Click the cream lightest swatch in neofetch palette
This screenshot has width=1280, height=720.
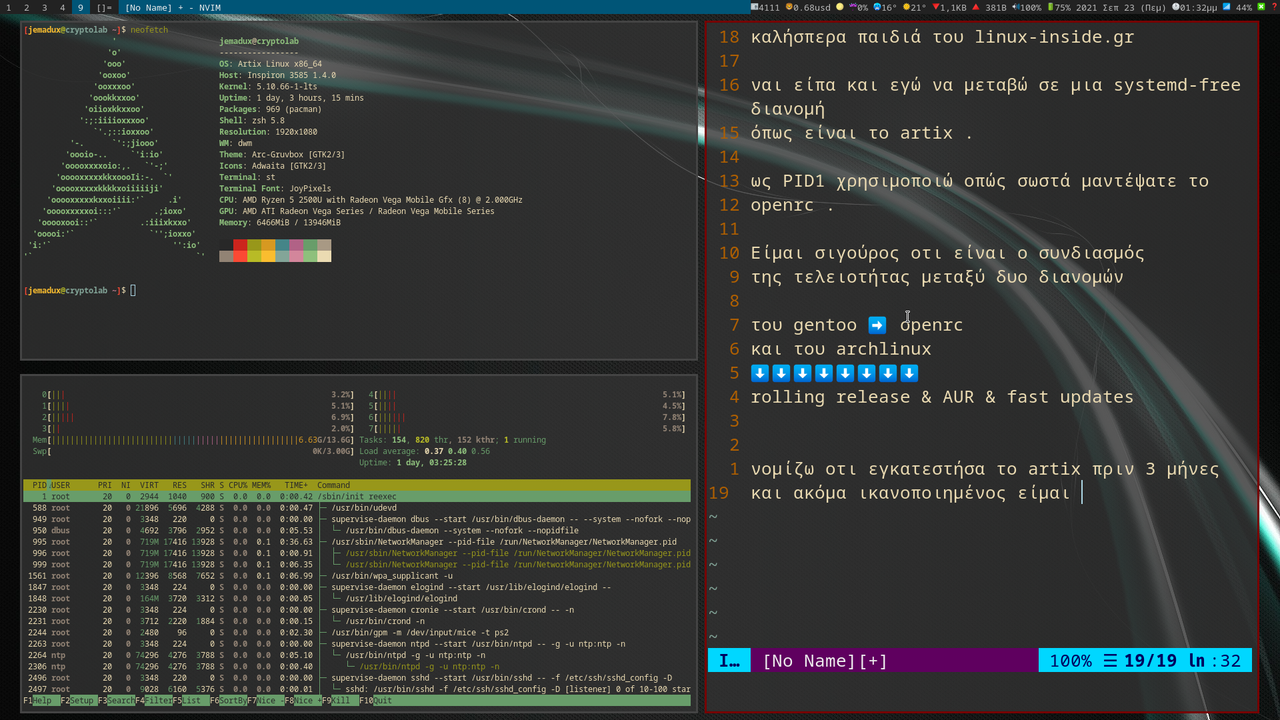[324, 256]
